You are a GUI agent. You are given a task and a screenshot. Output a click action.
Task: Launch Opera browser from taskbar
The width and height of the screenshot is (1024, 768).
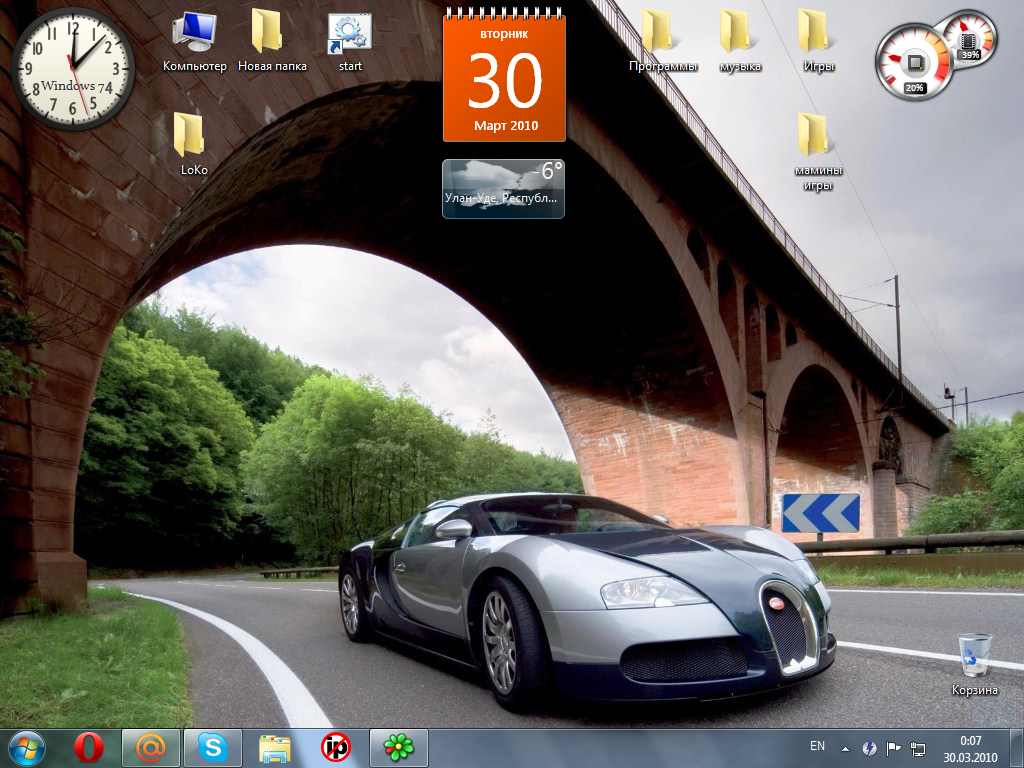tap(88, 747)
